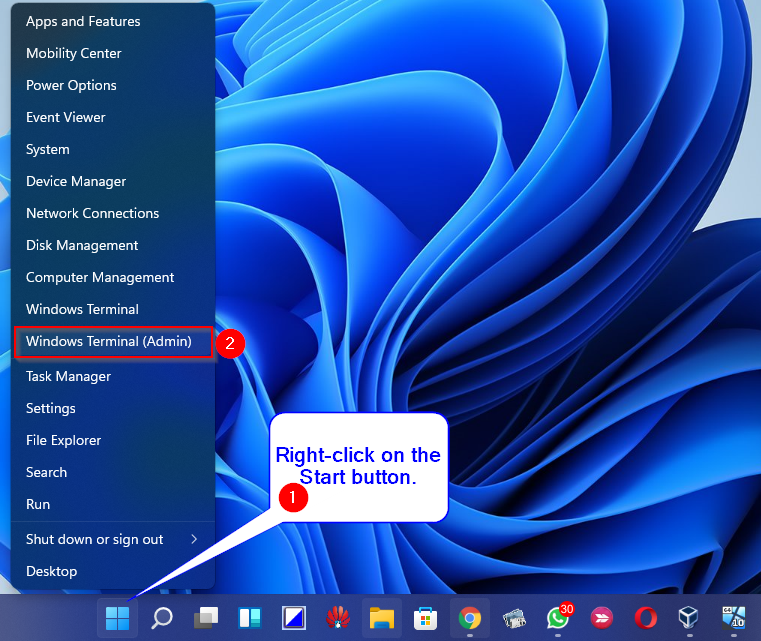Open Apps and Features
The width and height of the screenshot is (761, 641).
pyautogui.click(x=113, y=21)
